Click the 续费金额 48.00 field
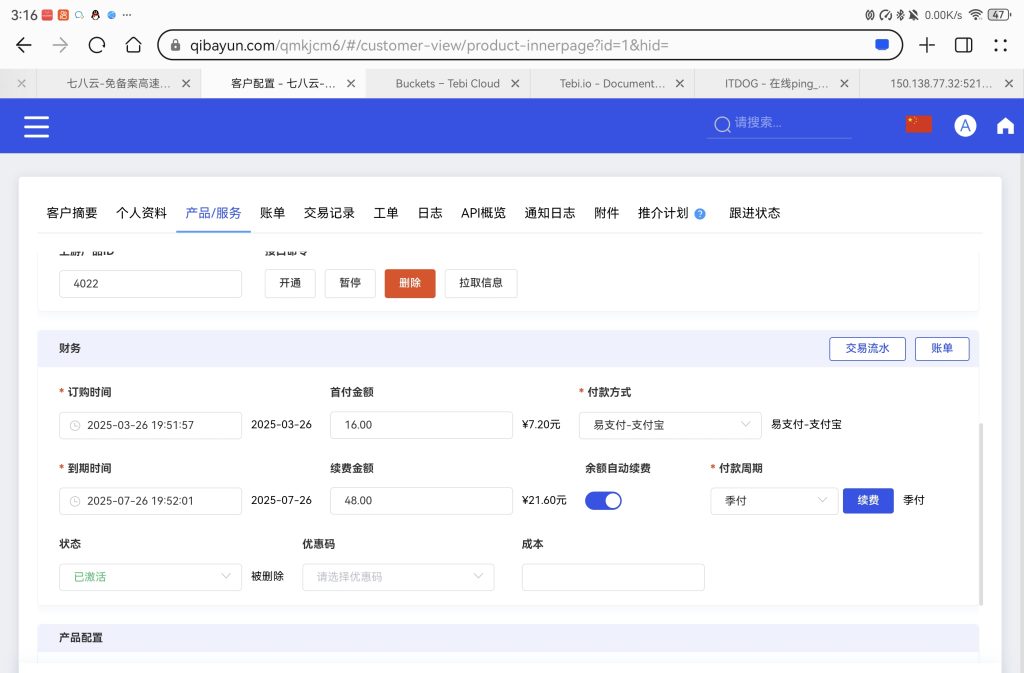The height and width of the screenshot is (673, 1024). tap(421, 501)
